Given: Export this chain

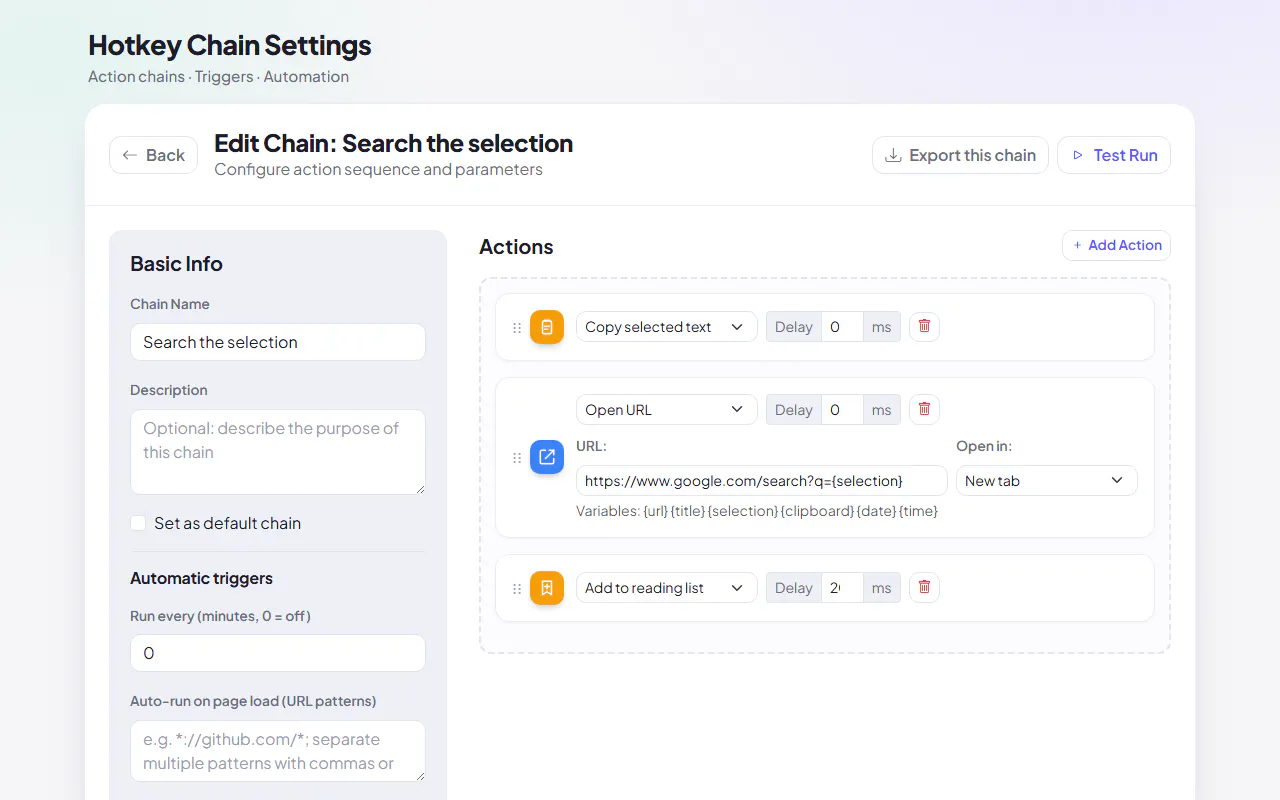Looking at the screenshot, I should [960, 155].
